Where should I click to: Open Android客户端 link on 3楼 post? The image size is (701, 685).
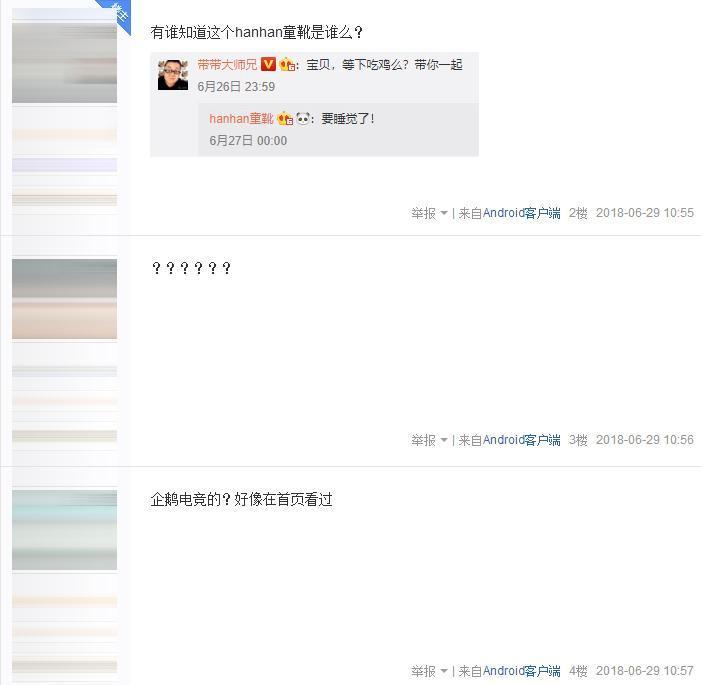pyautogui.click(x=522, y=440)
